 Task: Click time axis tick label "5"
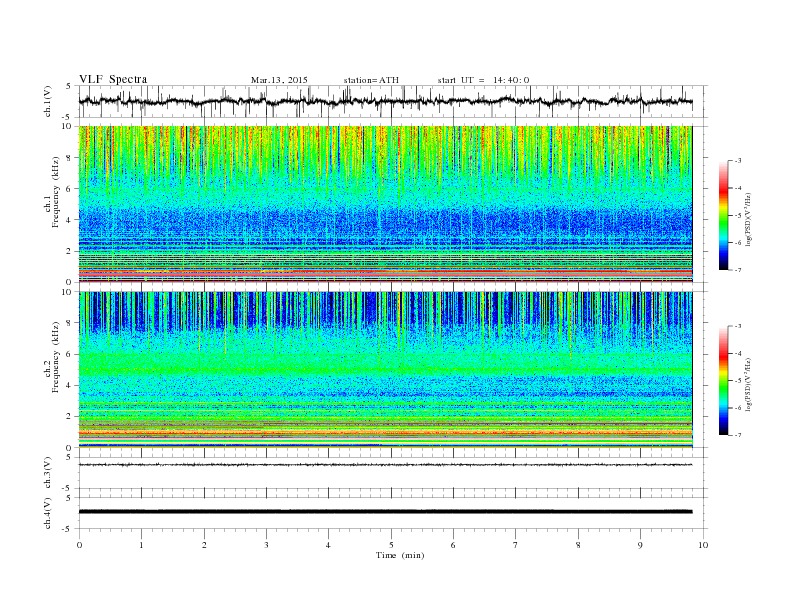(x=391, y=545)
